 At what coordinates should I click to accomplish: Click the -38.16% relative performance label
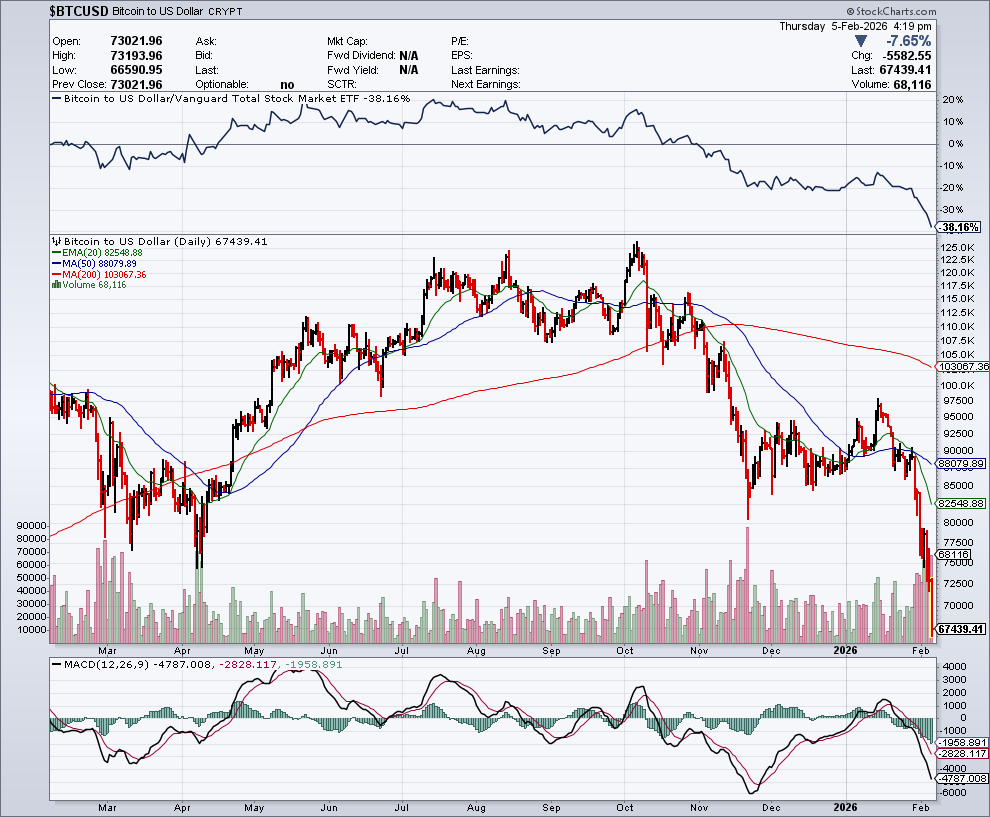pos(958,227)
